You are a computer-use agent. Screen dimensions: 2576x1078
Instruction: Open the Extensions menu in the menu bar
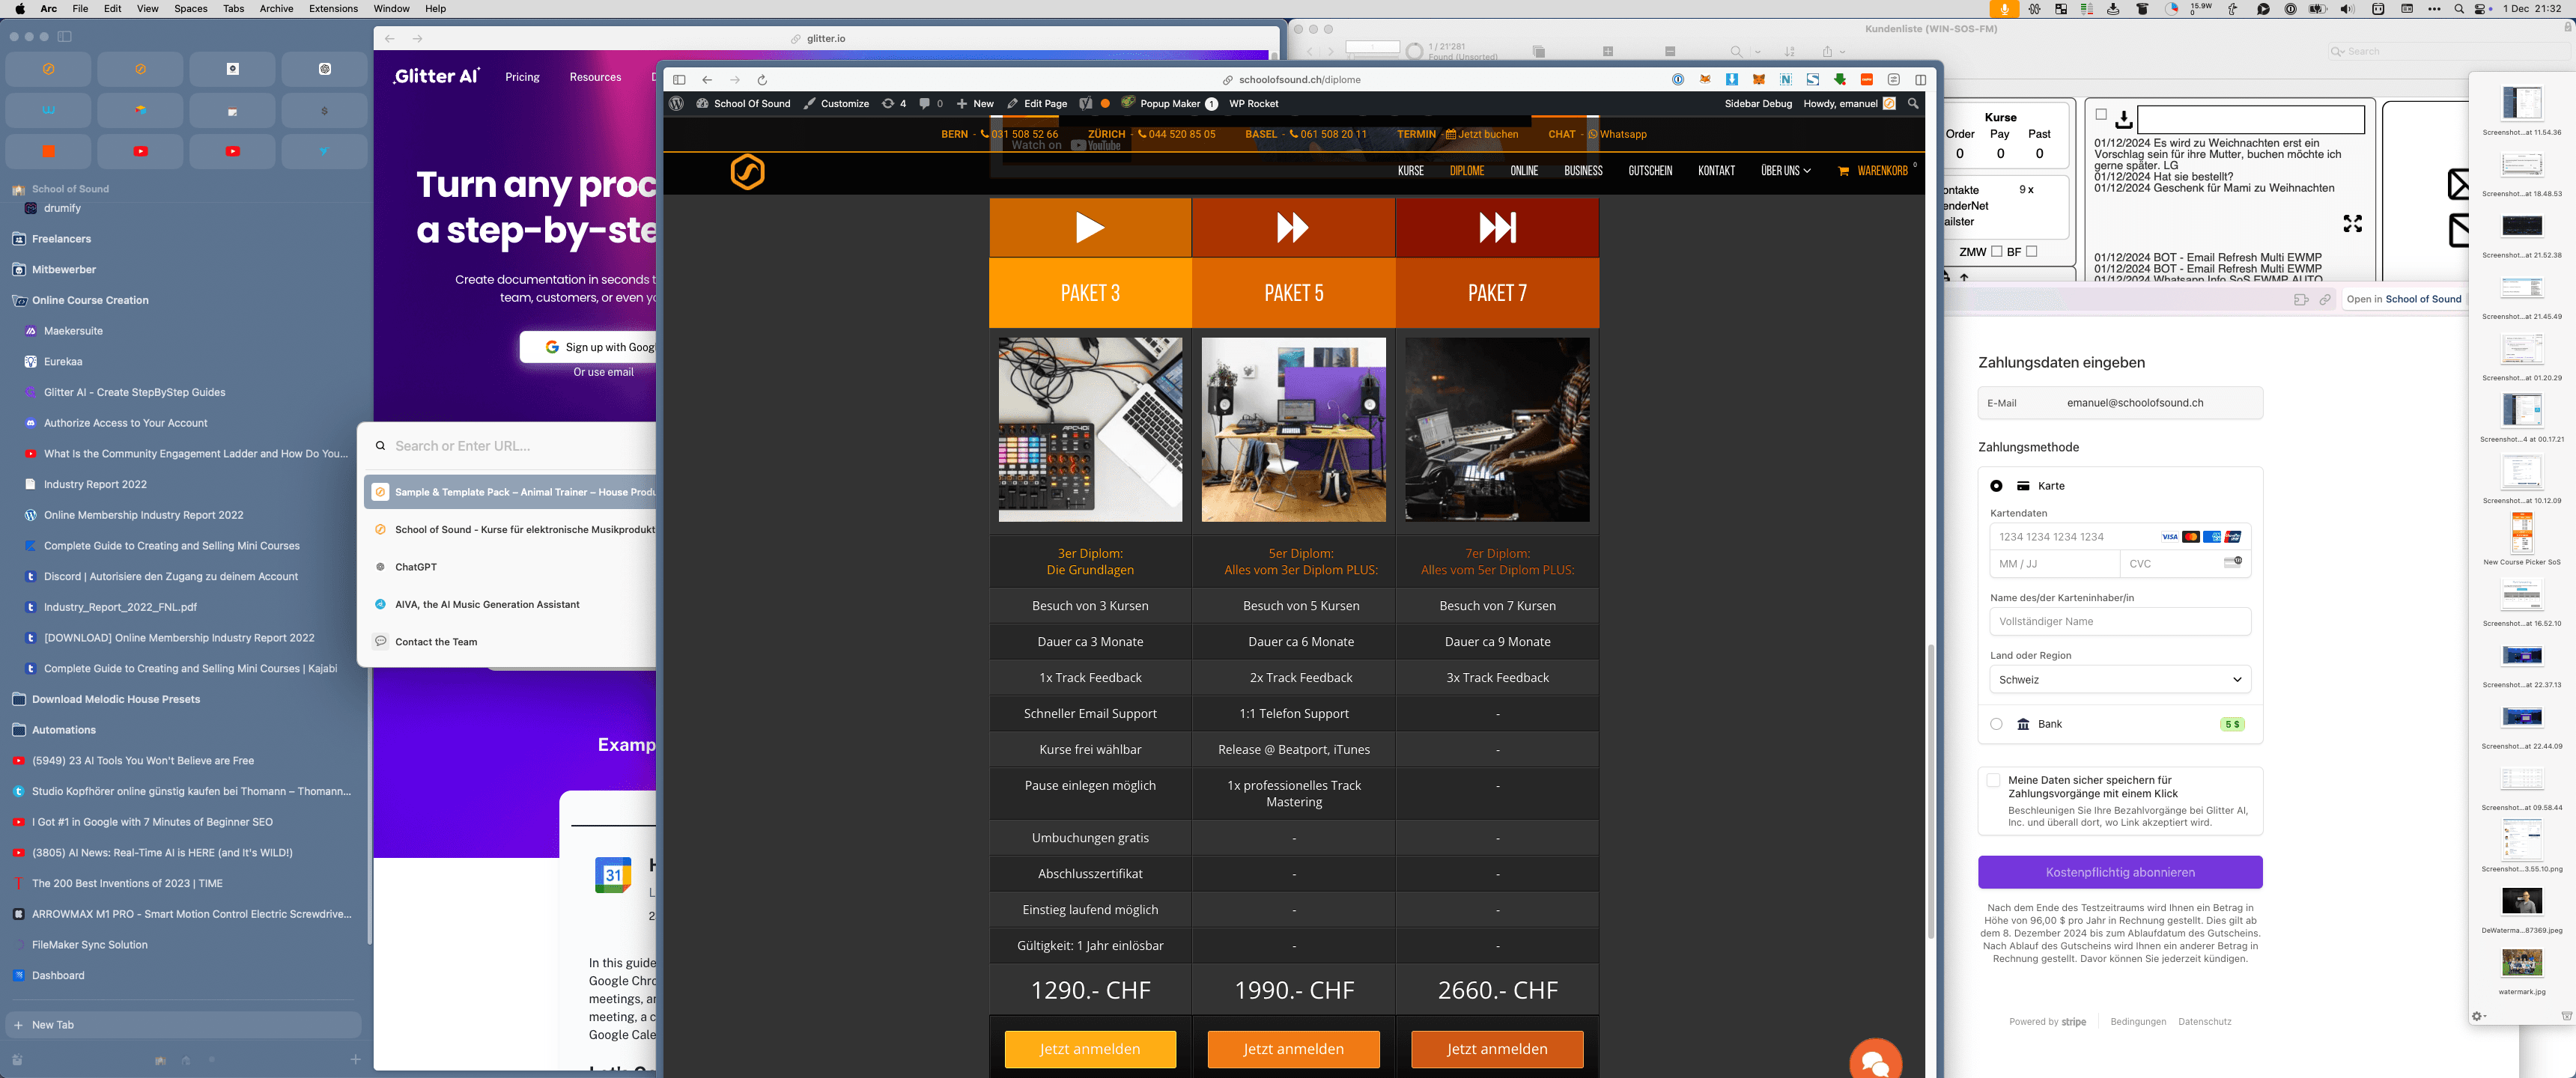coord(334,9)
